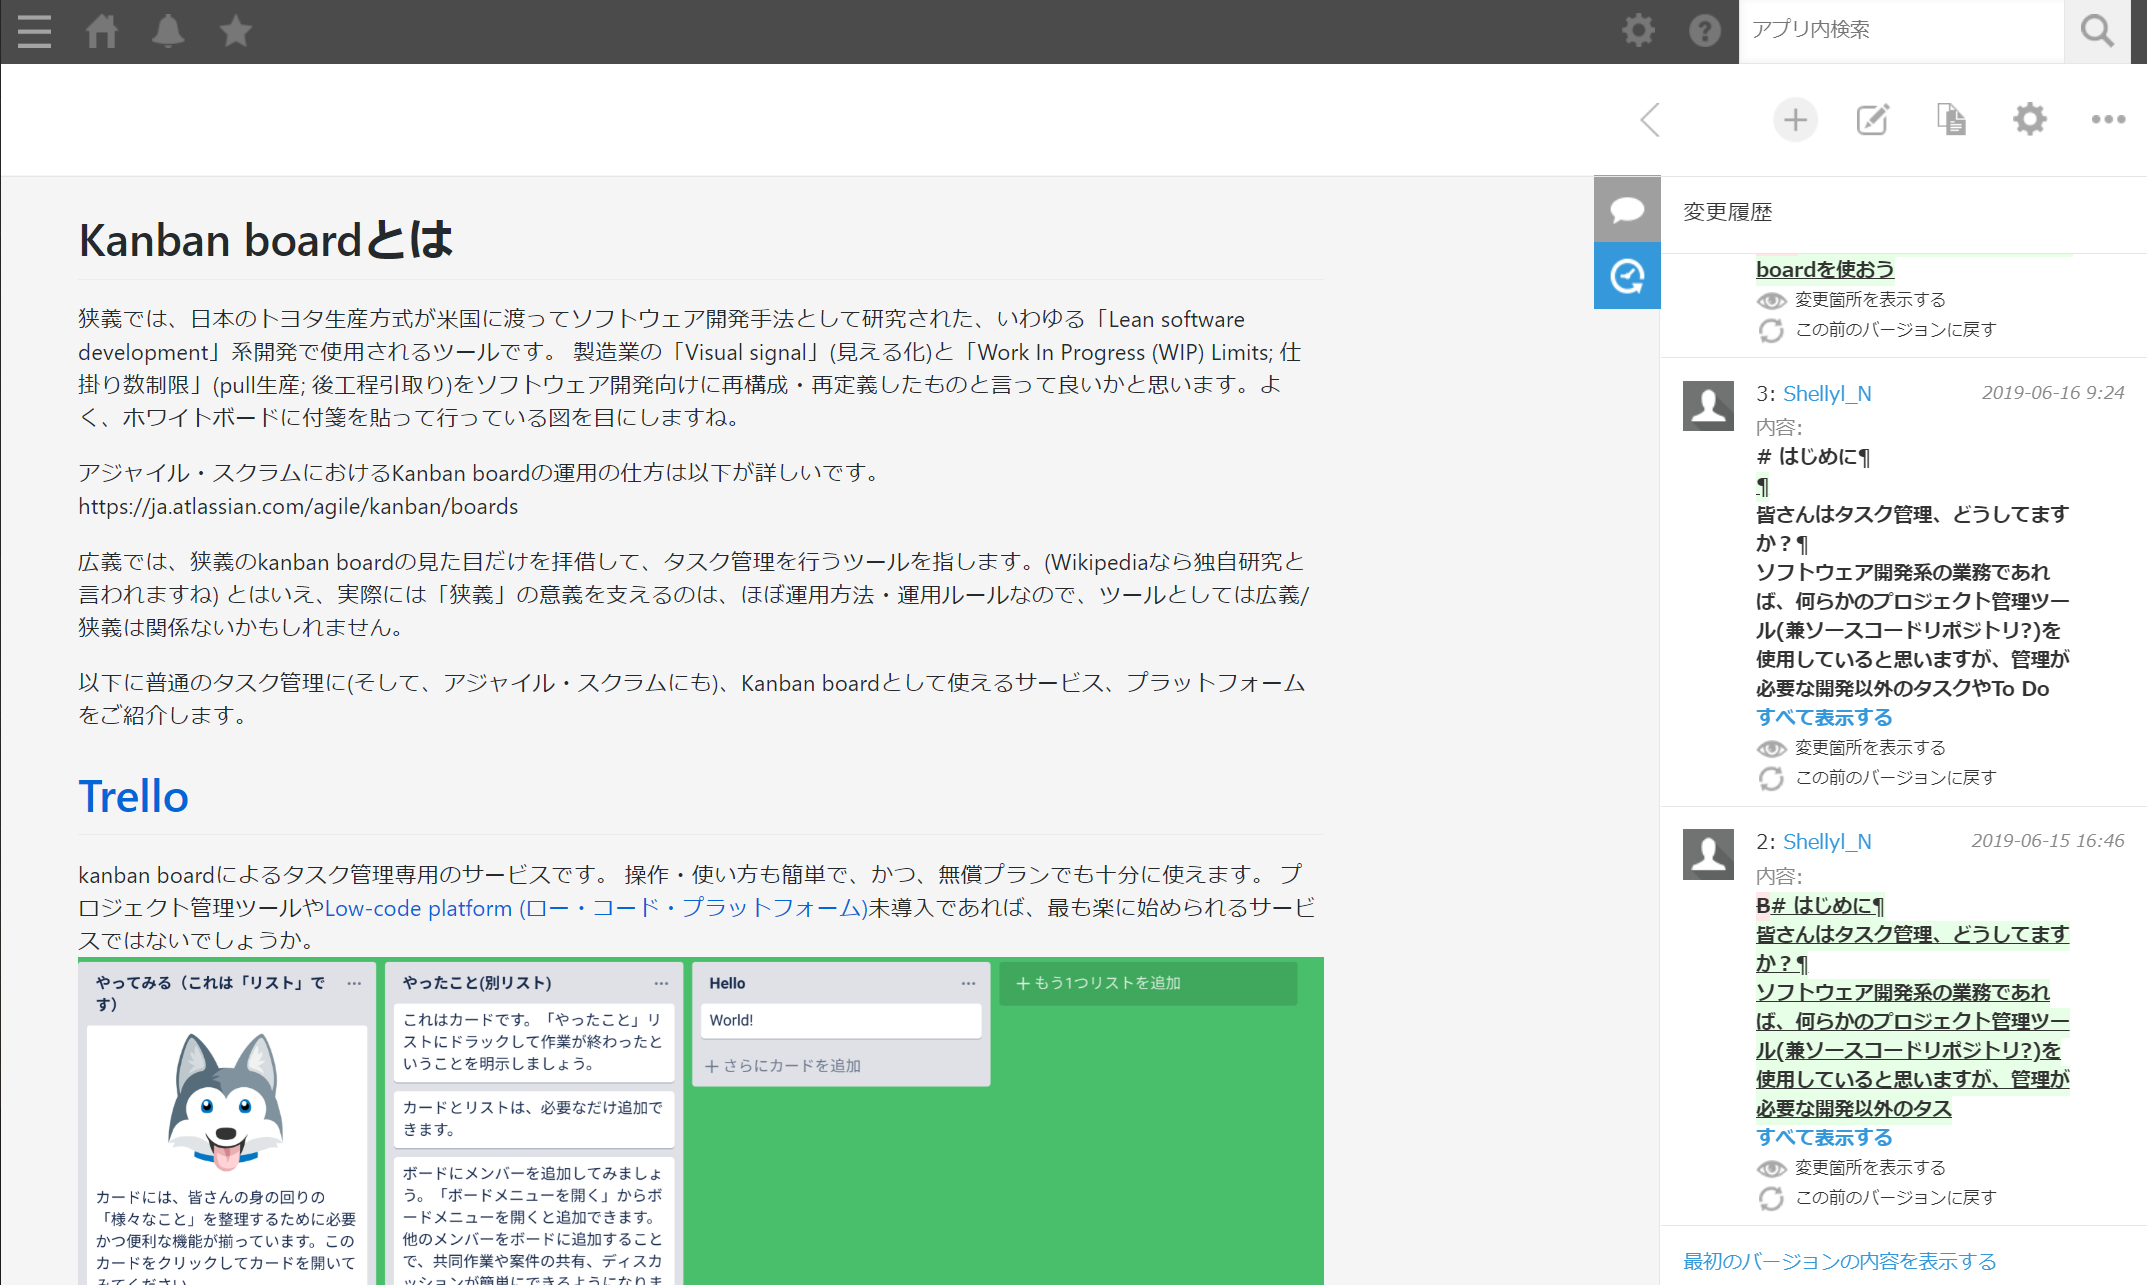Switch to the comments tab

coord(1627,210)
